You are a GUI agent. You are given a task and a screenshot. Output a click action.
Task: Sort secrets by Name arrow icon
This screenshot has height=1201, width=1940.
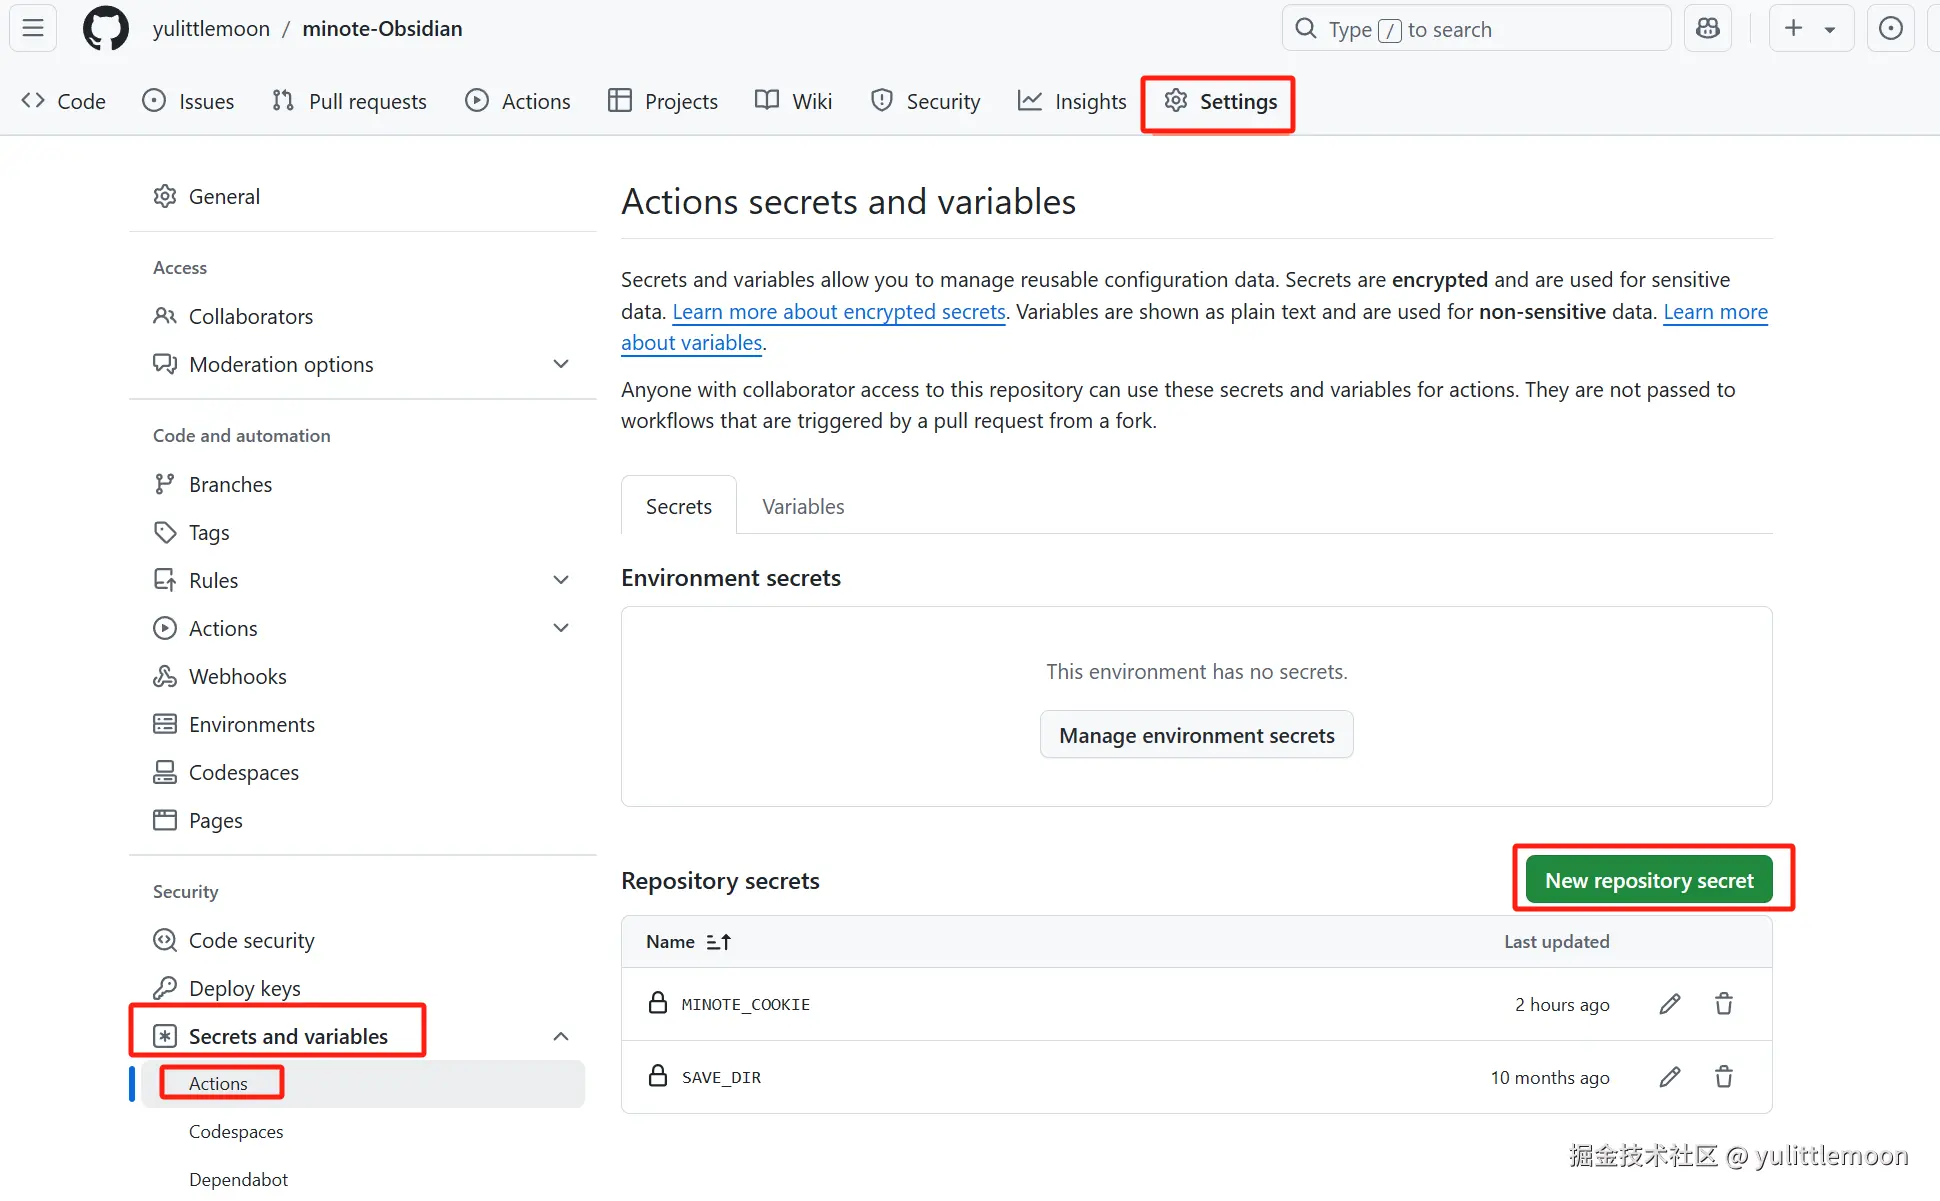pos(718,942)
